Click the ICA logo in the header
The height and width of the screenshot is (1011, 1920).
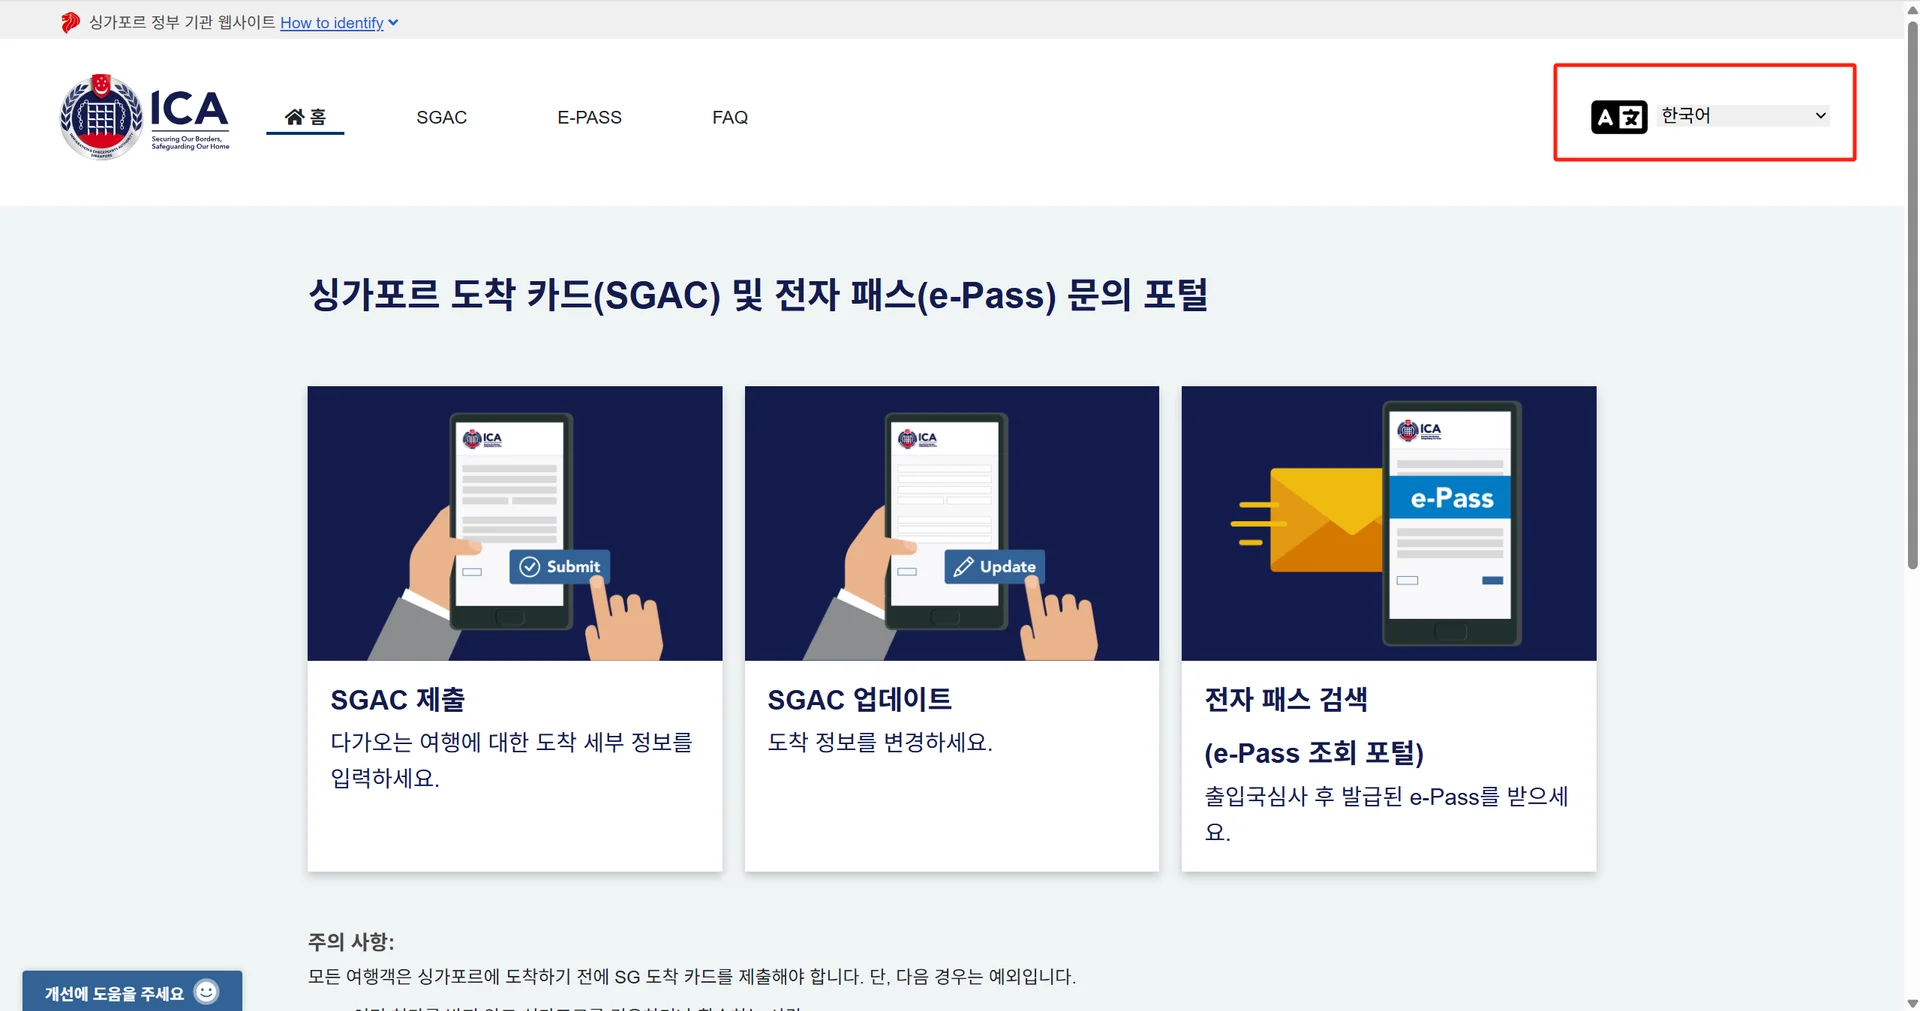145,117
